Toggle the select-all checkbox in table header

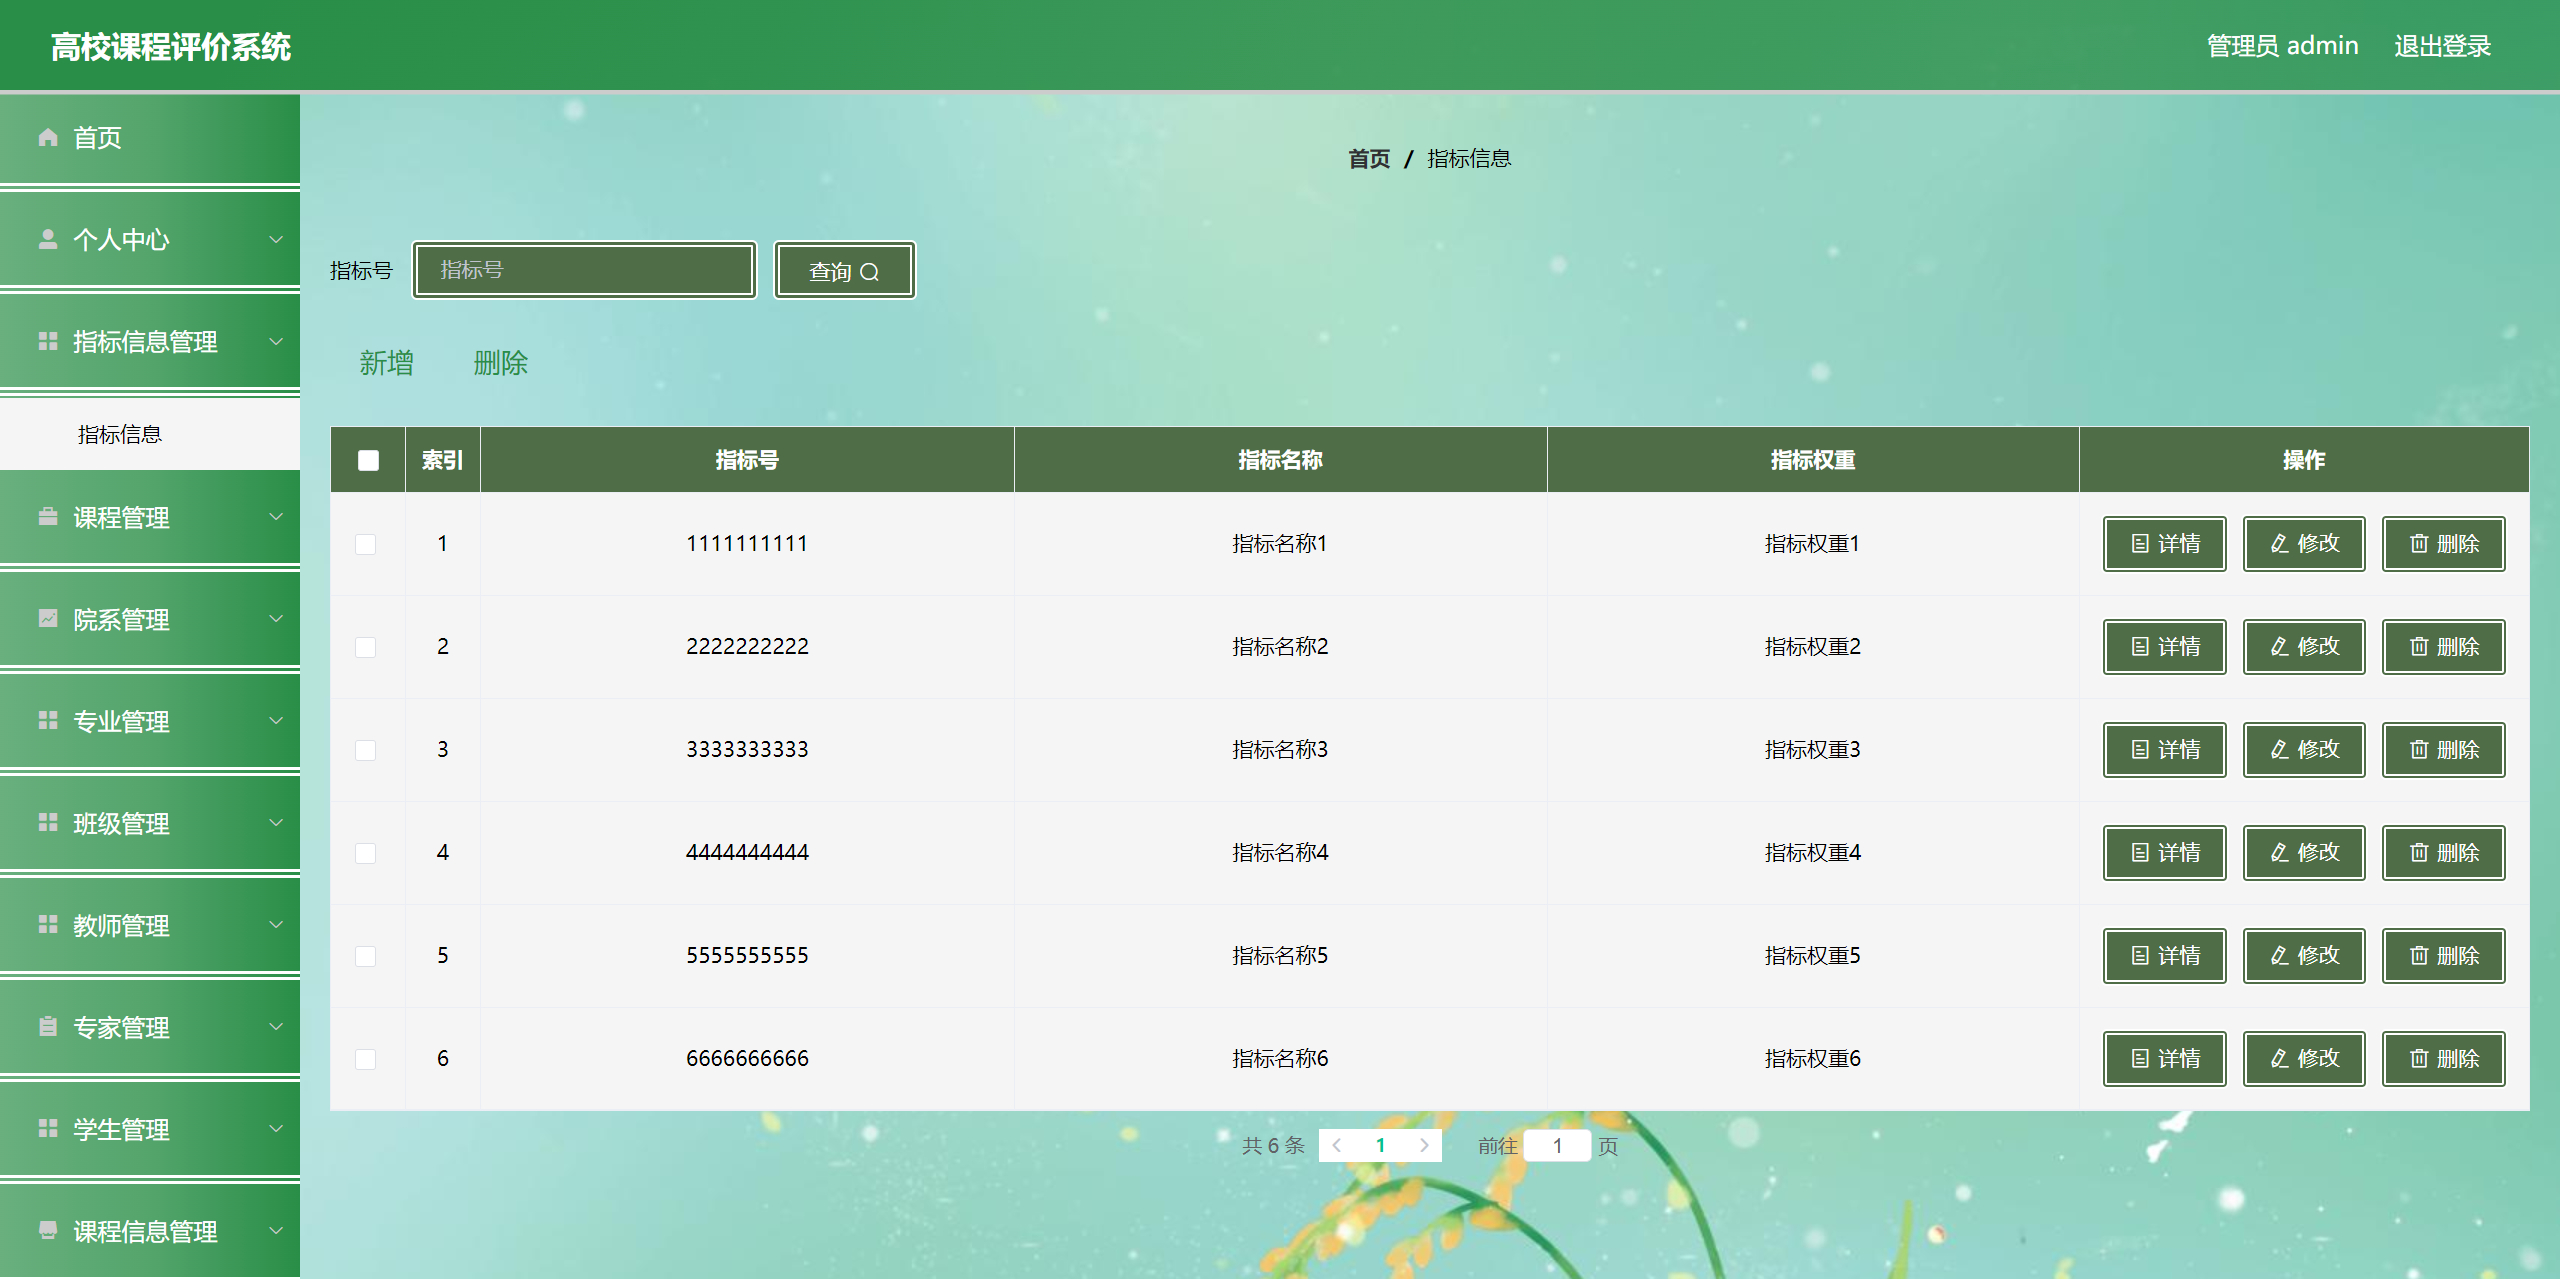(368, 460)
